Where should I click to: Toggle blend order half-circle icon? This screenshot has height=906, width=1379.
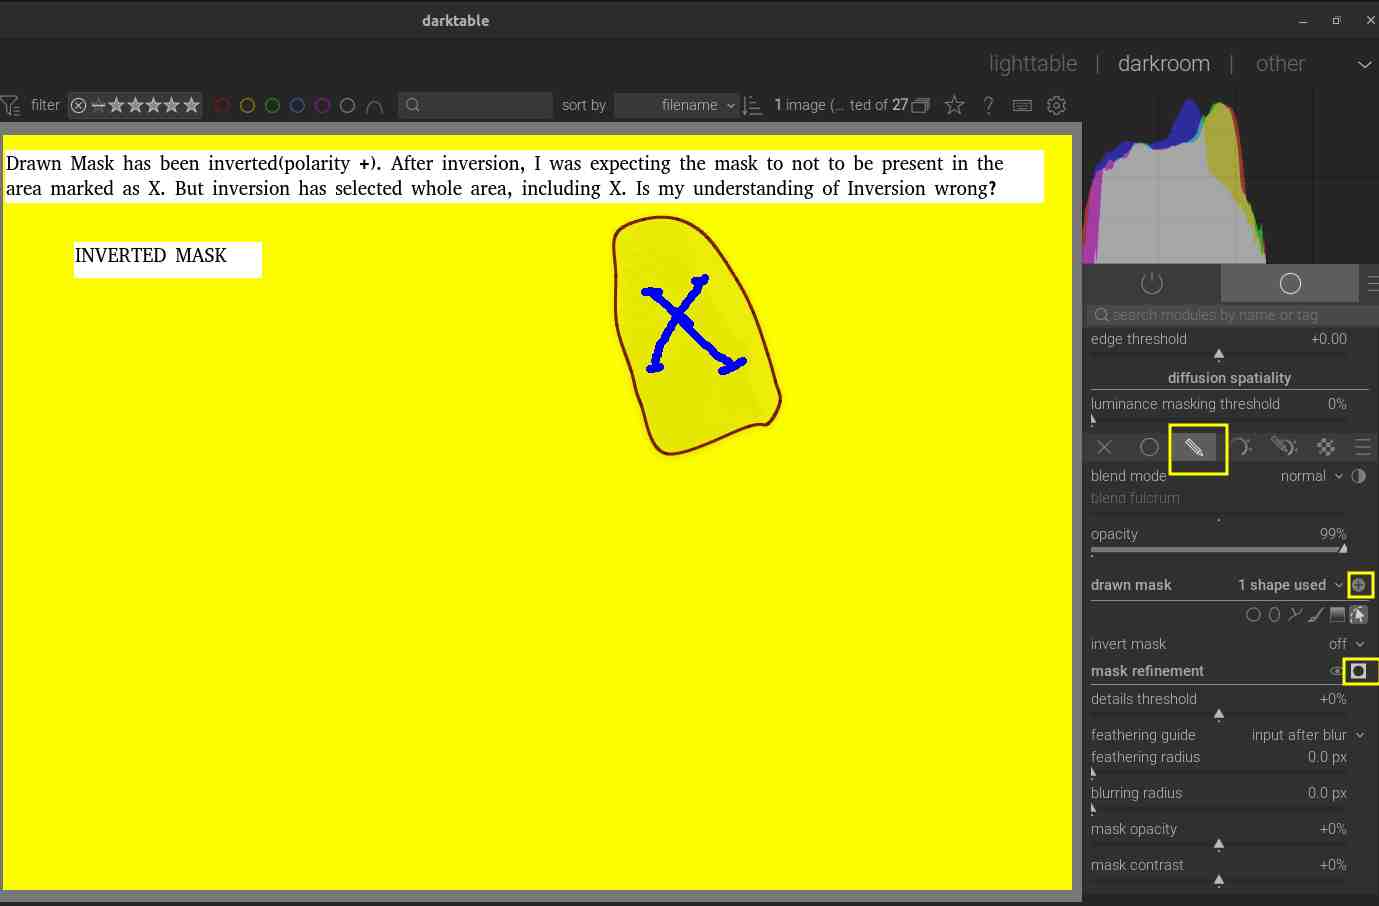[1358, 476]
